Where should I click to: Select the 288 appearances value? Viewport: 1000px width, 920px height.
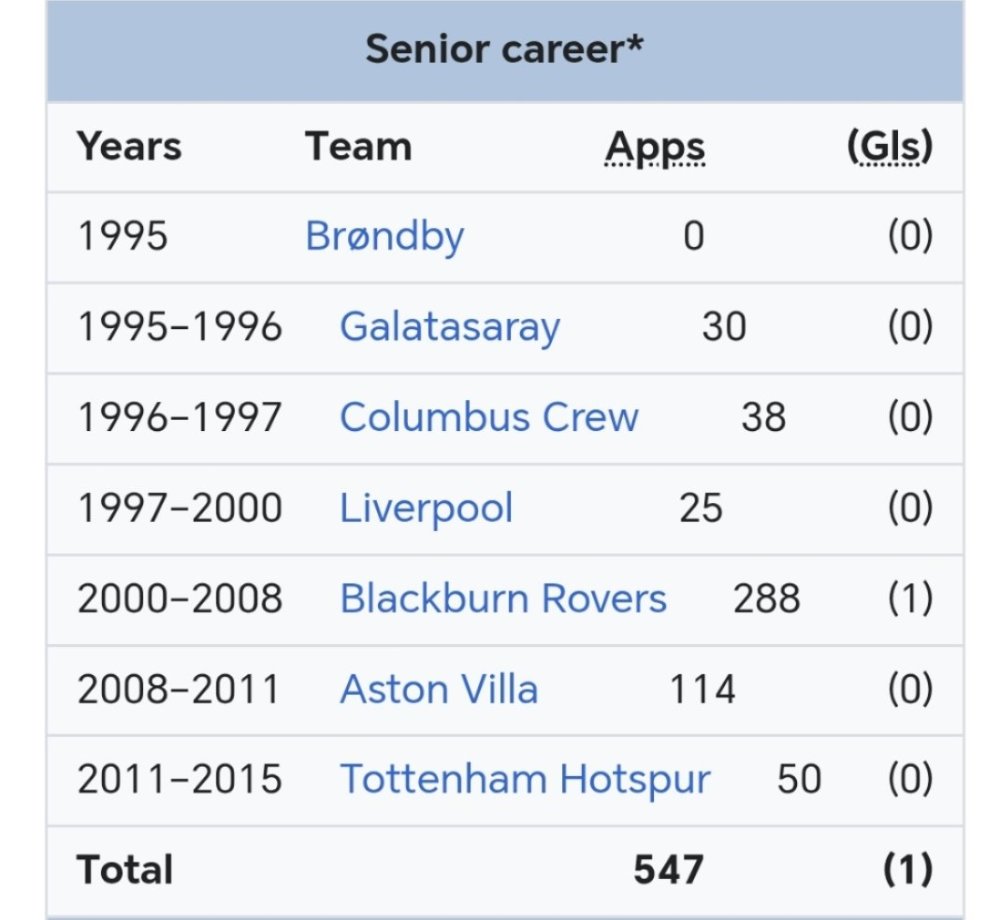tap(767, 599)
